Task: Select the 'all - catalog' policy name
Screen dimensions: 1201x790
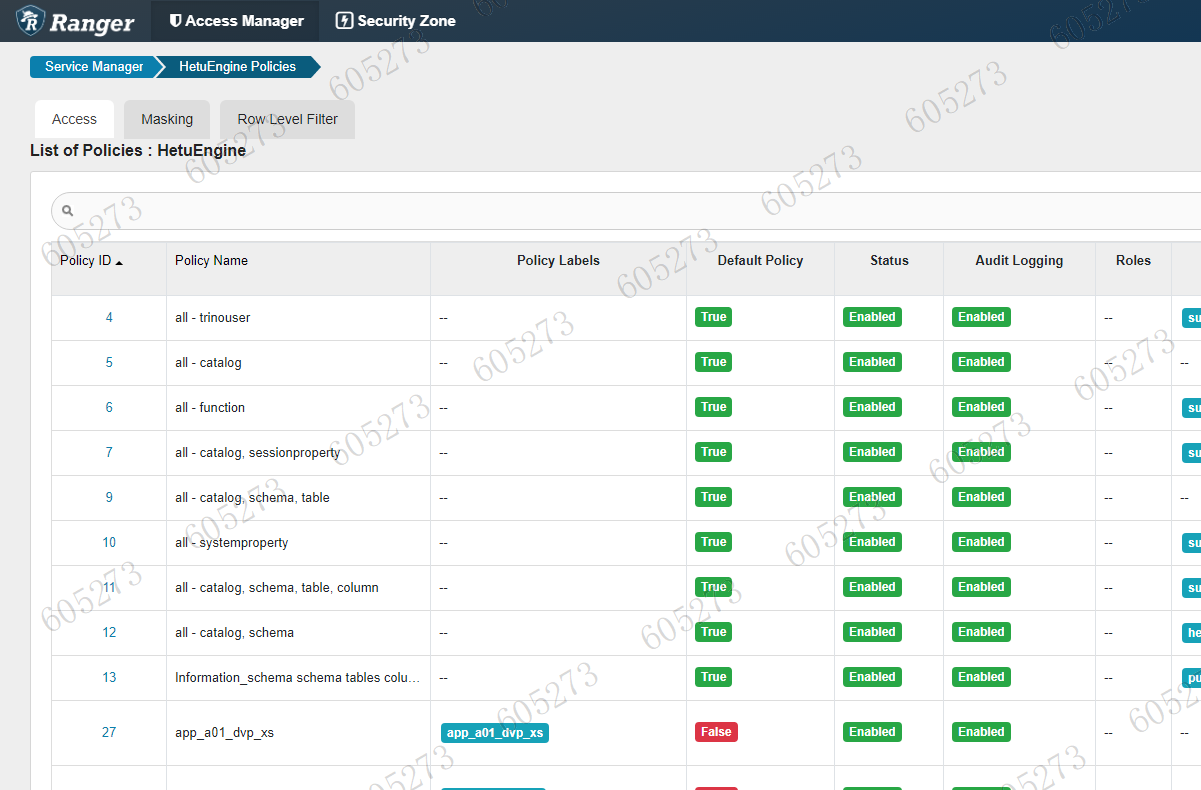Action: click(x=208, y=363)
